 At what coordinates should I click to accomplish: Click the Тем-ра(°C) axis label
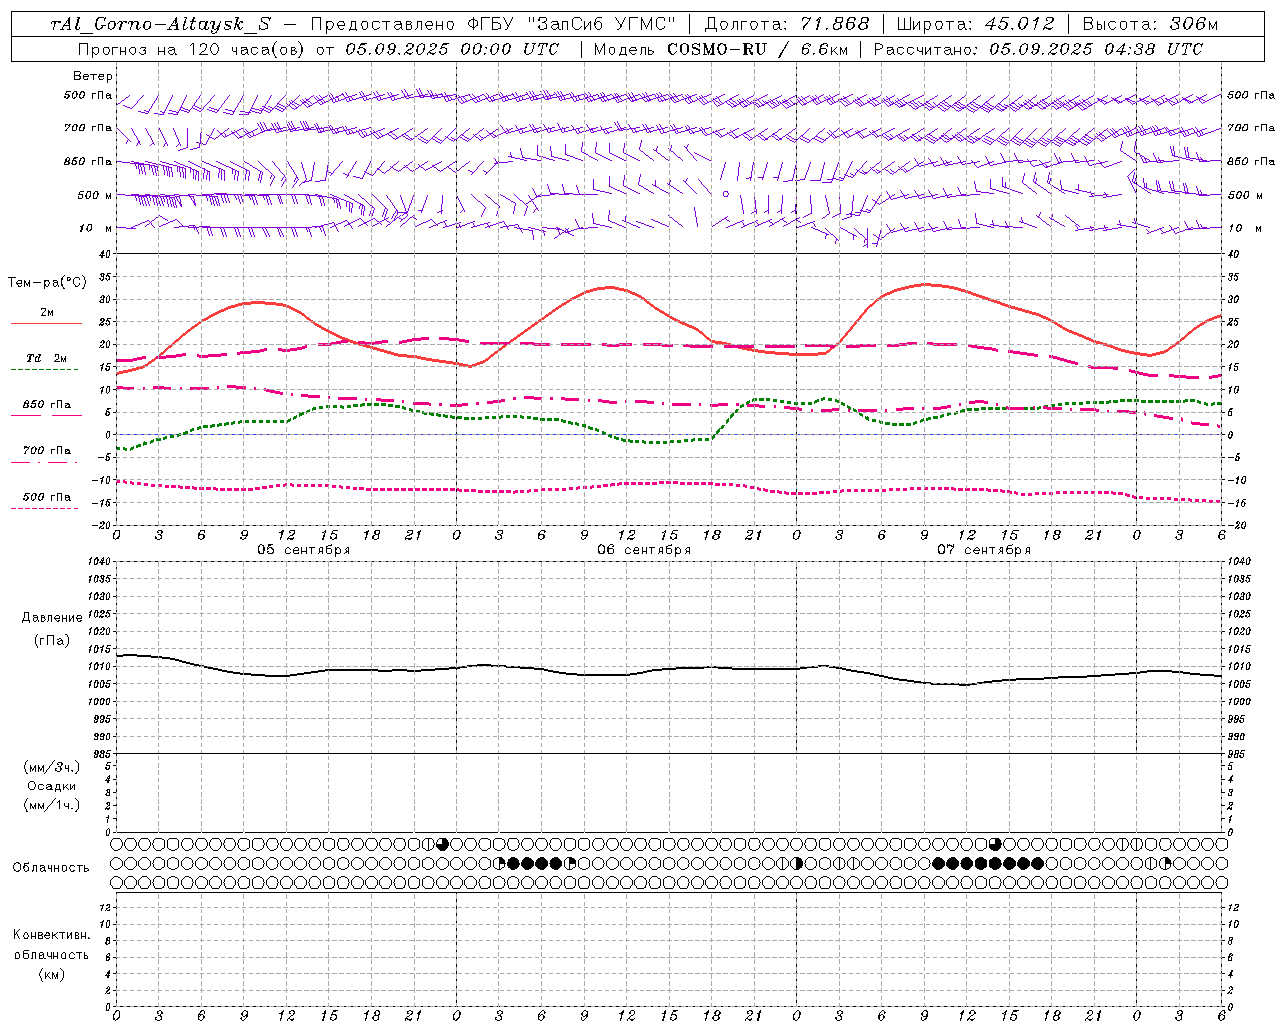[47, 283]
